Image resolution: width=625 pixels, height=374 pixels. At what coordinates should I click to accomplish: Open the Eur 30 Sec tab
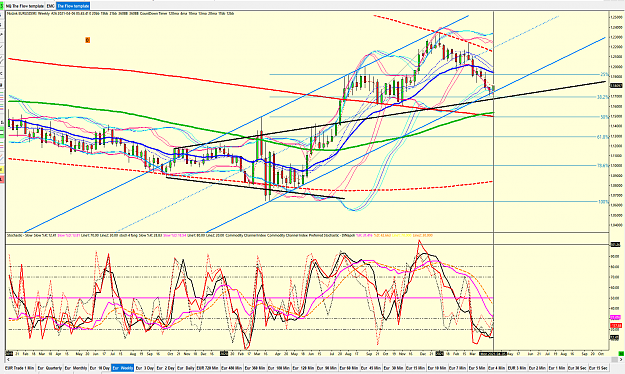577,368
